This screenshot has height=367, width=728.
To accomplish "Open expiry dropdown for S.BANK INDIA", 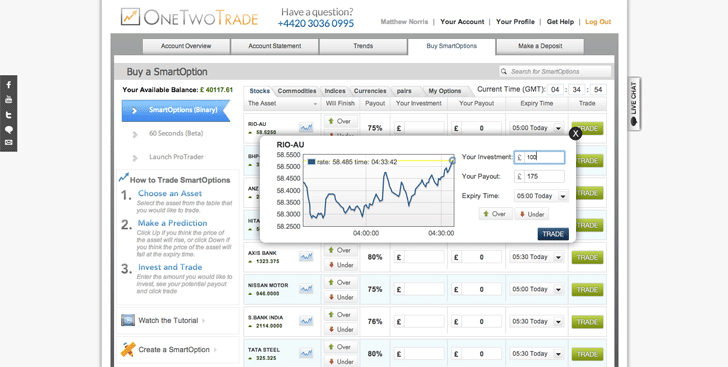I will point(536,321).
